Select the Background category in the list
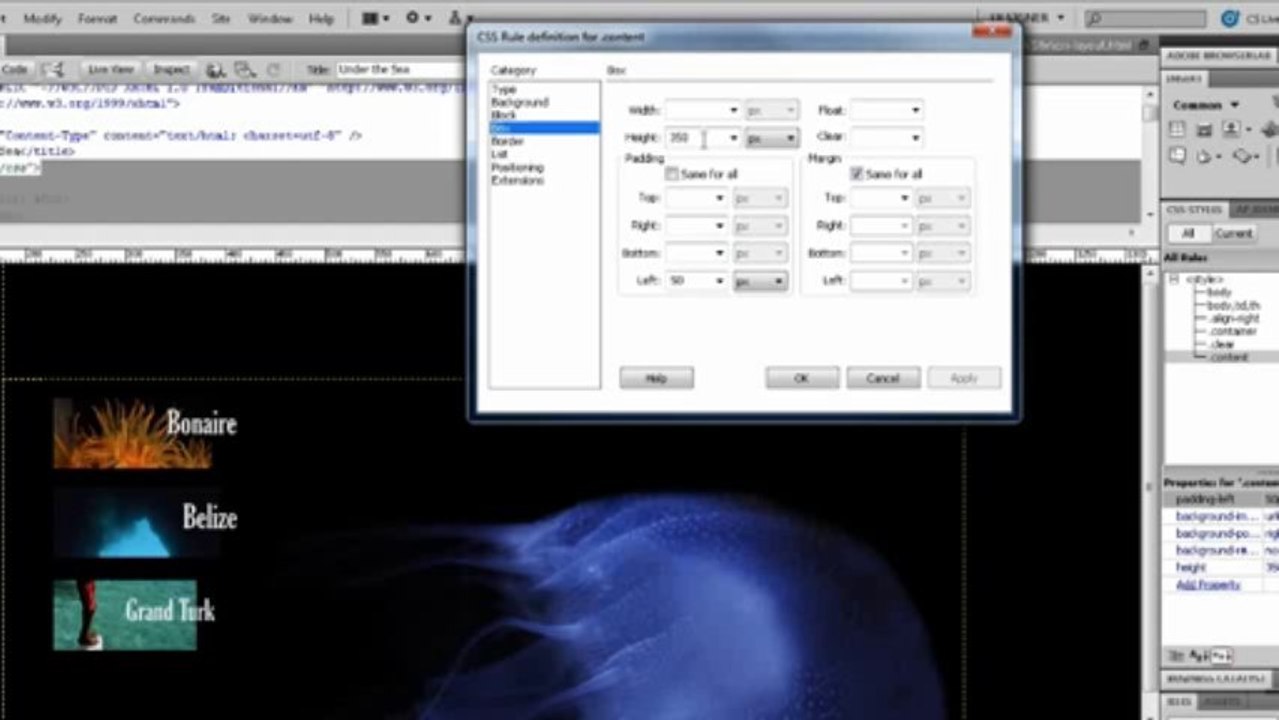1279x720 pixels. click(520, 102)
